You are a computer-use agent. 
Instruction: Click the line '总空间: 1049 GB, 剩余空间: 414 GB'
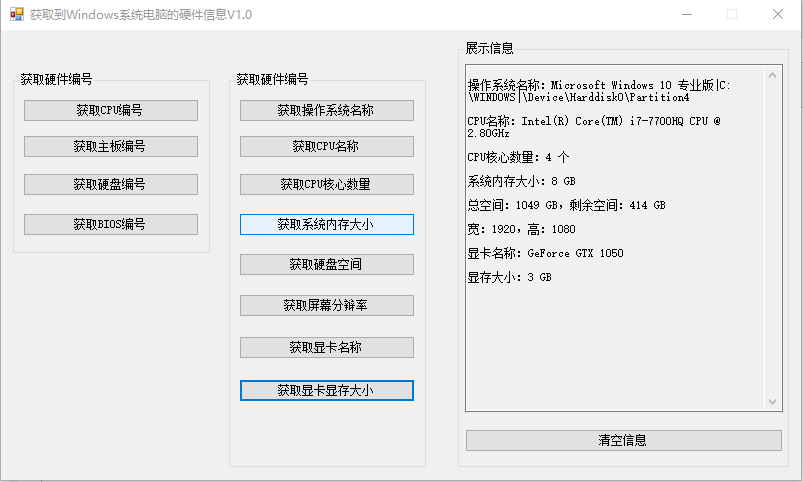pyautogui.click(x=566, y=205)
